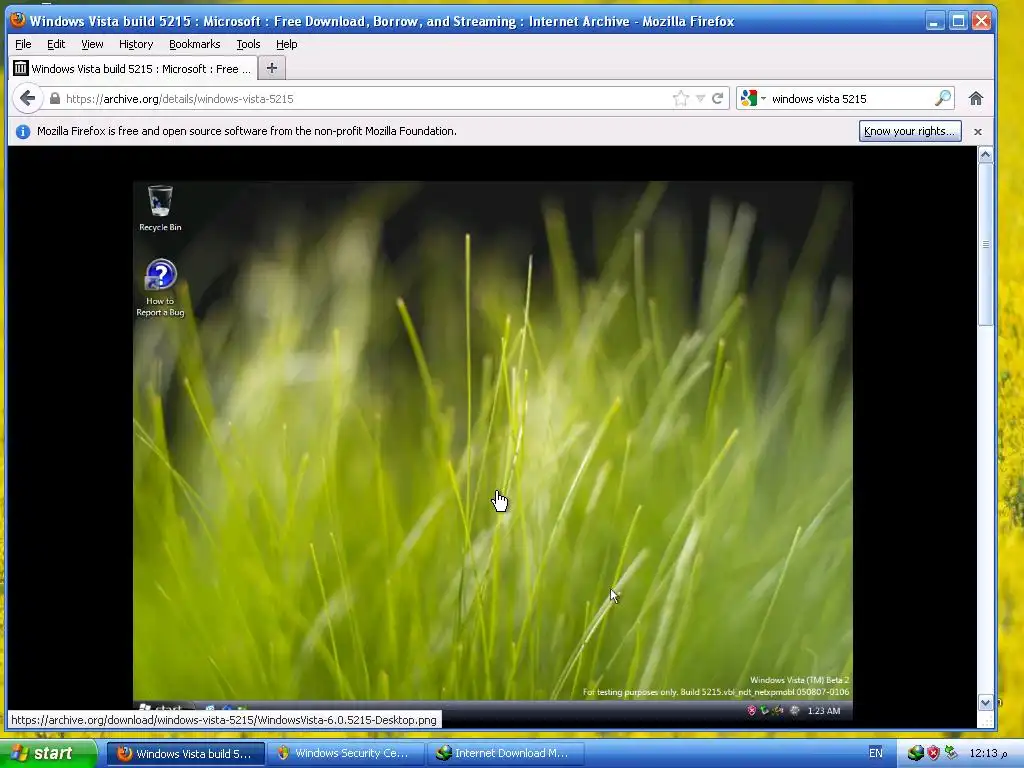The image size is (1024, 768).
Task: Bookmark this page with the star icon
Action: pos(680,99)
